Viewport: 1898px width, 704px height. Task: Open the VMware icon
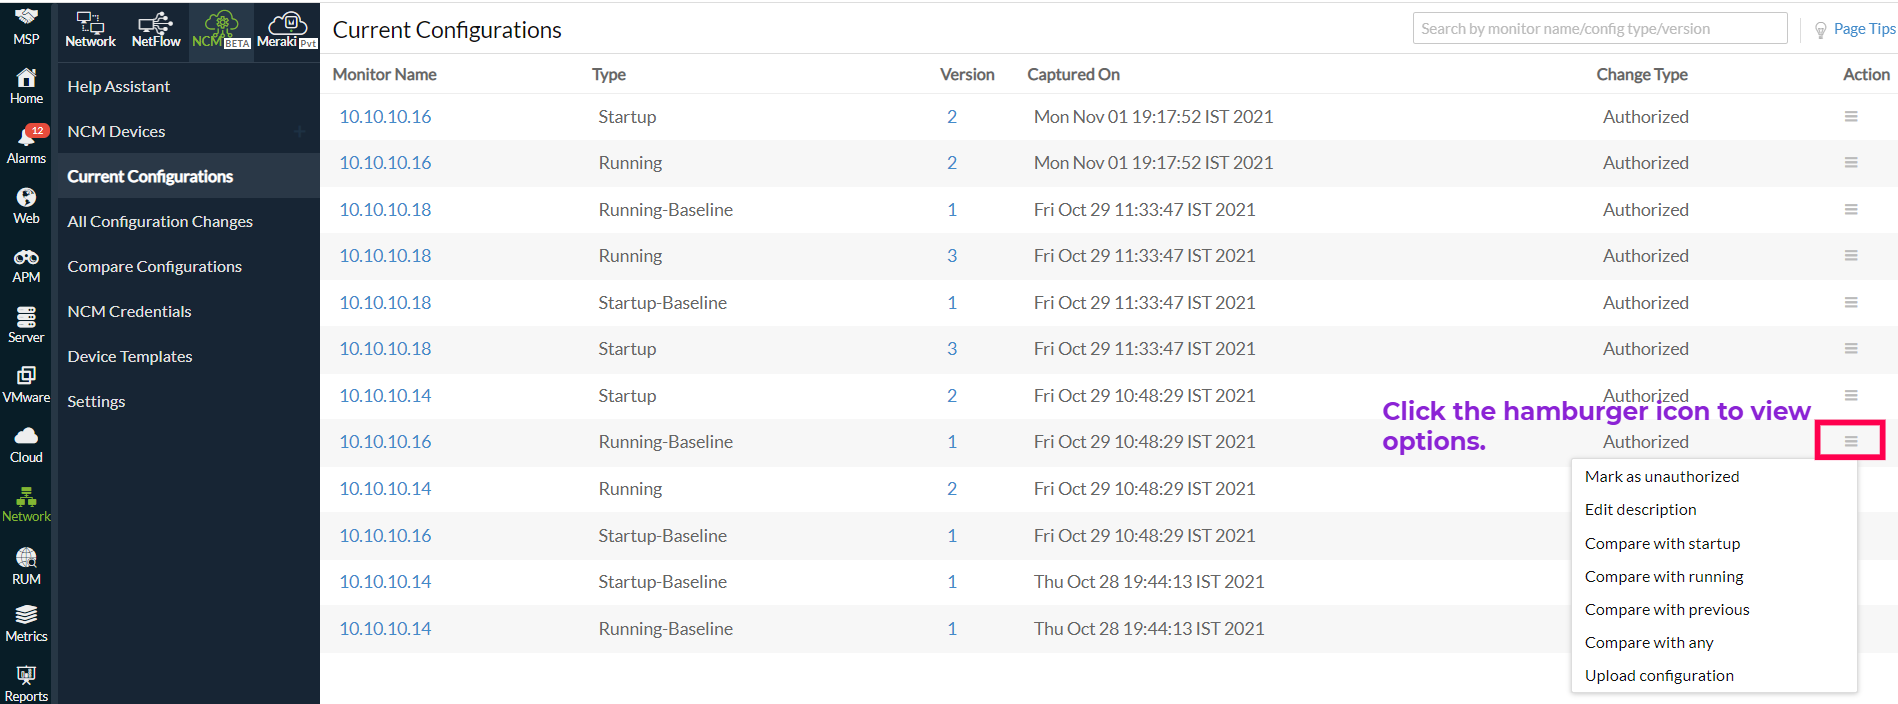26,375
